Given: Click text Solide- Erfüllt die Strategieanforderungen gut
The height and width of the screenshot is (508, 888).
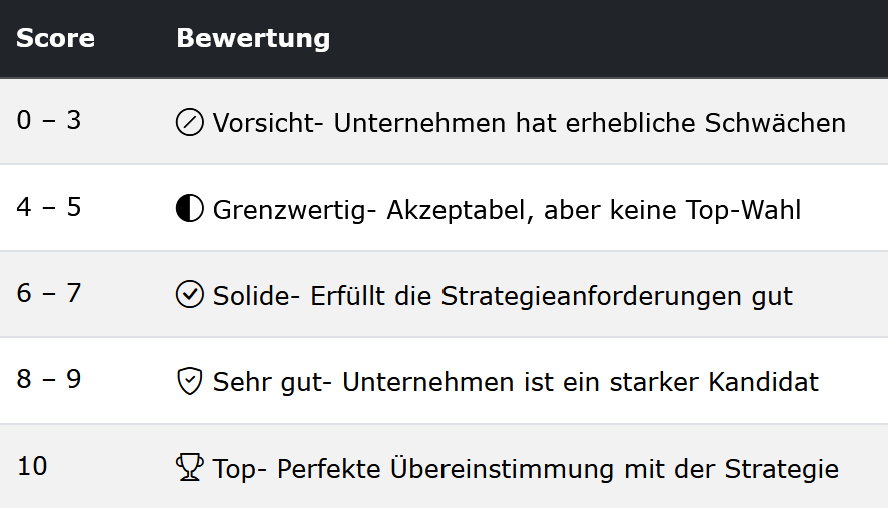Looking at the screenshot, I should point(502,296).
